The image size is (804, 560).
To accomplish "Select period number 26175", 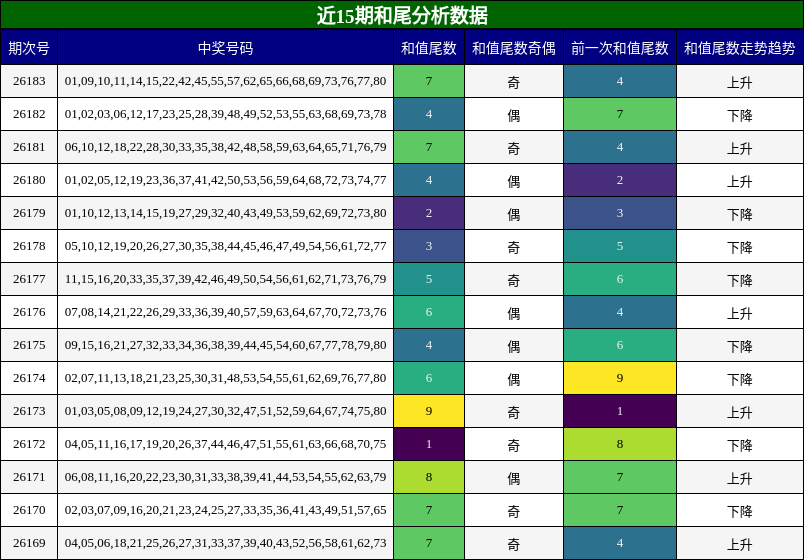I will pos(29,345).
